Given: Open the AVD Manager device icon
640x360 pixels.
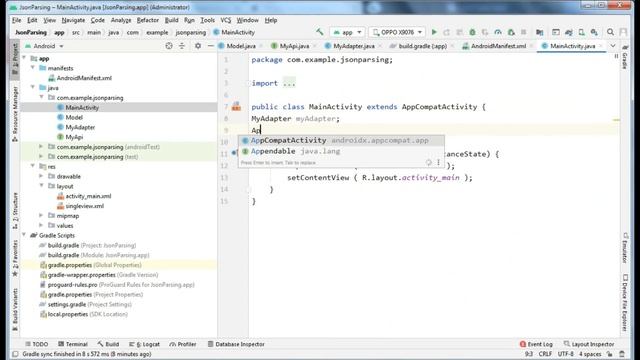Looking at the screenshot, I should tap(582, 32).
